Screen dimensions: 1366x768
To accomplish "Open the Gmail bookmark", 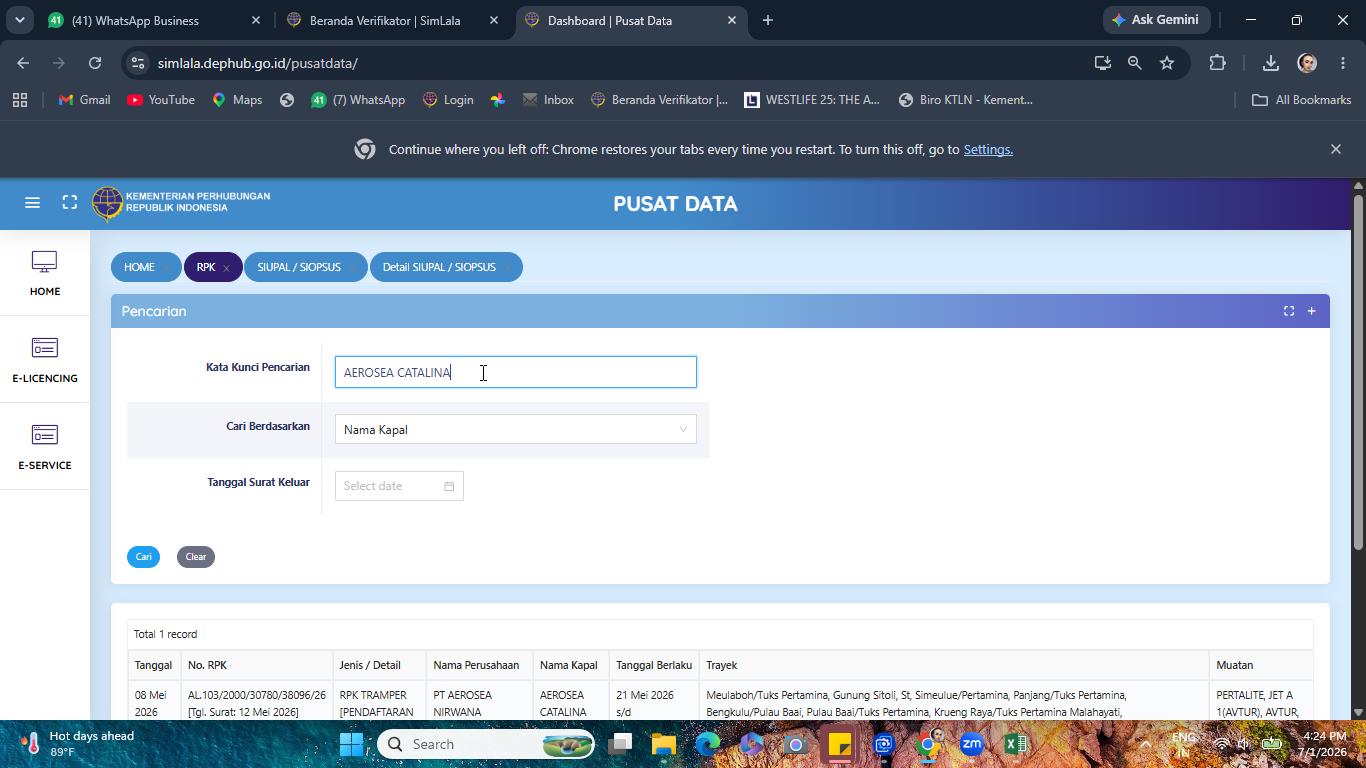I will pyautogui.click(x=84, y=100).
